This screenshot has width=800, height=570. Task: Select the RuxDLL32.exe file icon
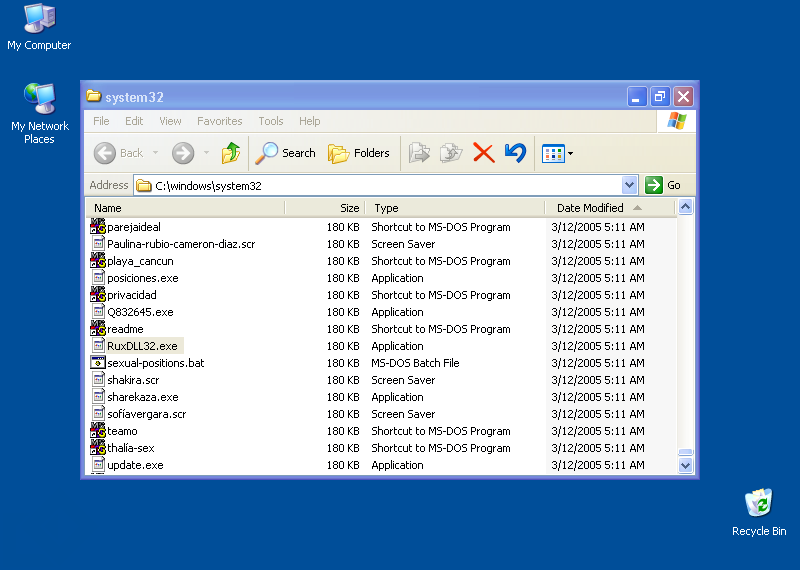pos(98,345)
